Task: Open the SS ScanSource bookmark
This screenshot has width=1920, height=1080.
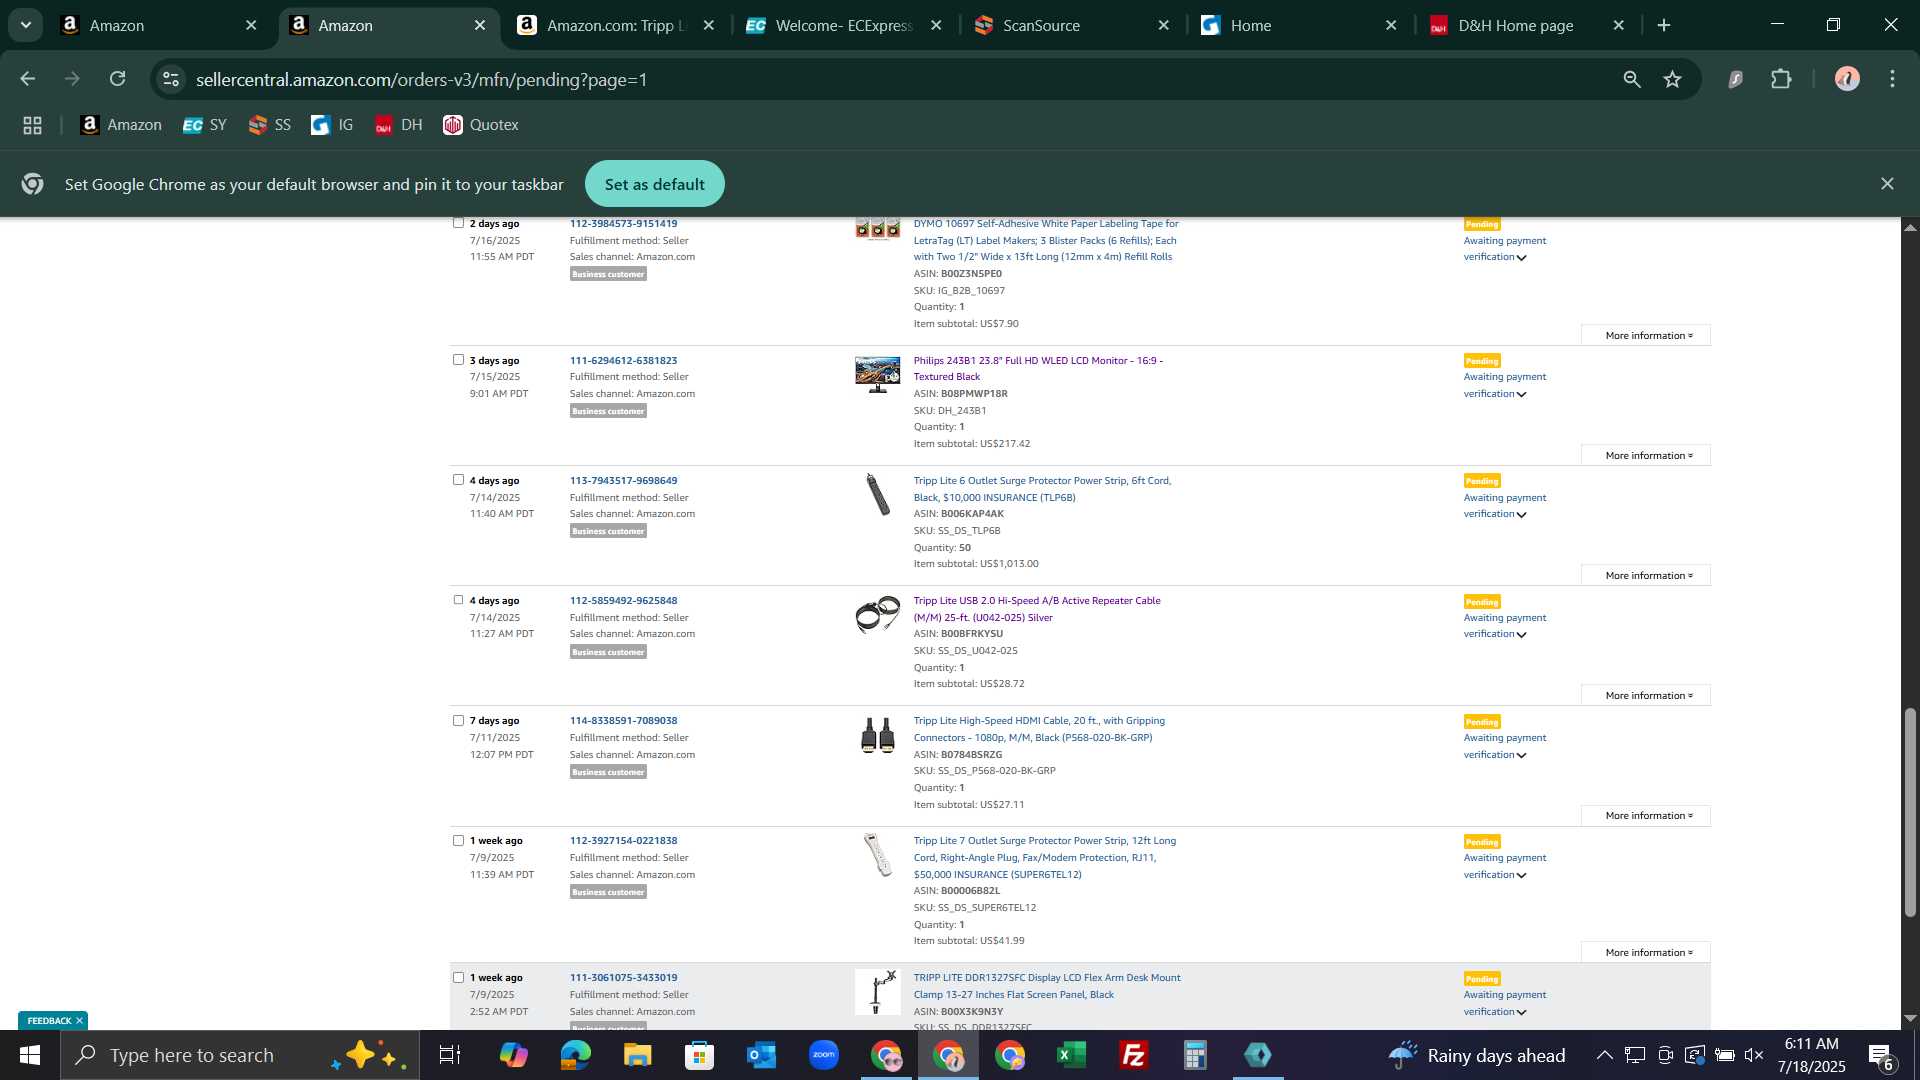Action: pos(270,125)
